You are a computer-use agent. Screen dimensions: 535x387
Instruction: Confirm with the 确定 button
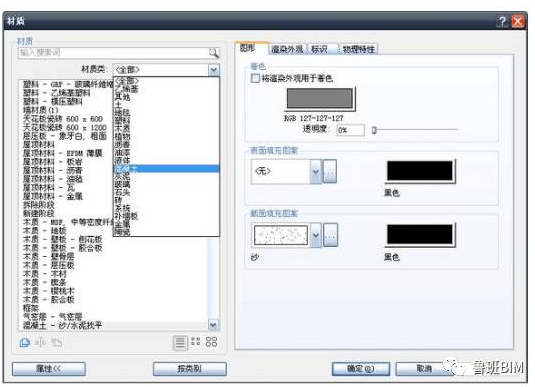pos(361,369)
